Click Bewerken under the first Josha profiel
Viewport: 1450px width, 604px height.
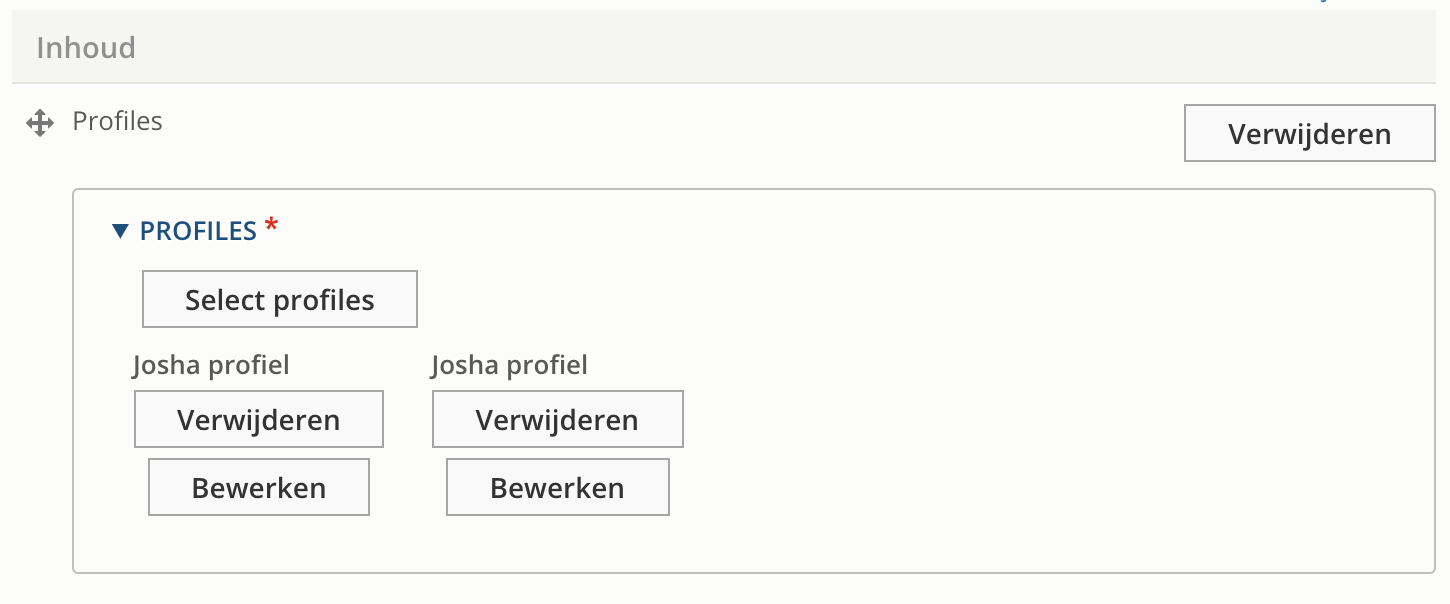pyautogui.click(x=259, y=488)
